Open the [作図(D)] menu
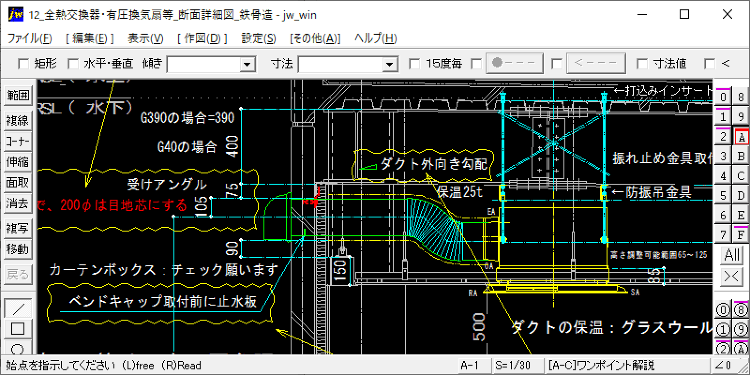This screenshot has width=750, height=375. pos(202,39)
